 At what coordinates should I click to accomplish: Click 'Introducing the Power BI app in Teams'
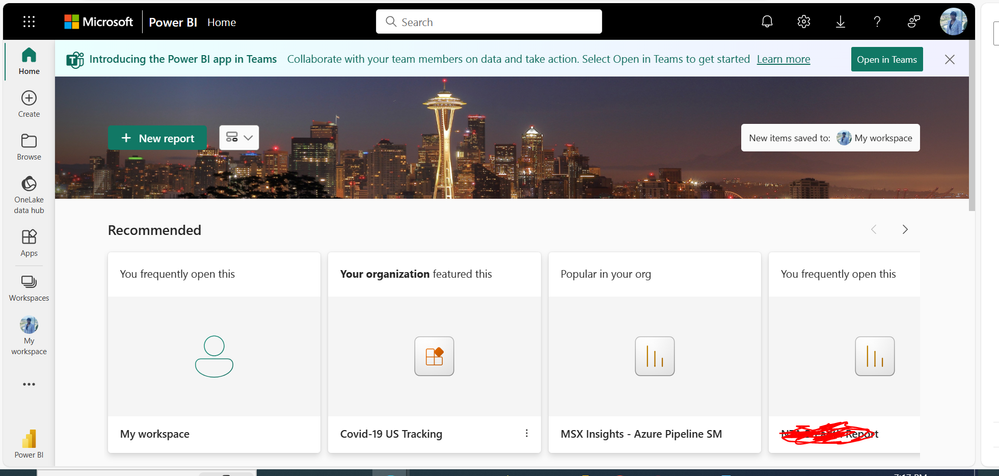click(183, 59)
